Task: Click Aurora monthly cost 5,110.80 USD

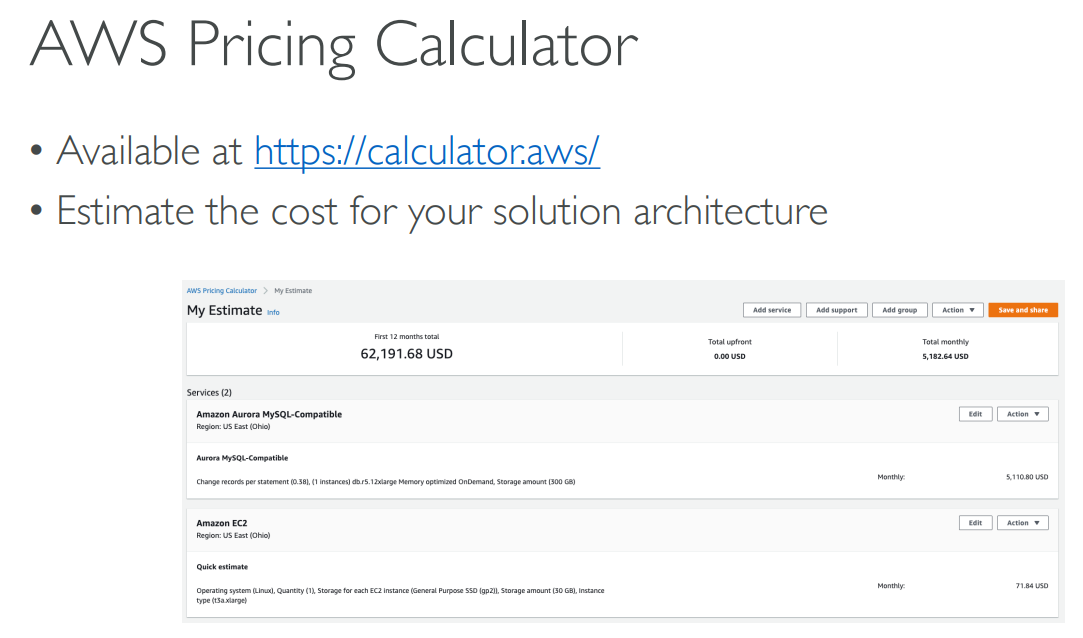Action: [x=1027, y=477]
